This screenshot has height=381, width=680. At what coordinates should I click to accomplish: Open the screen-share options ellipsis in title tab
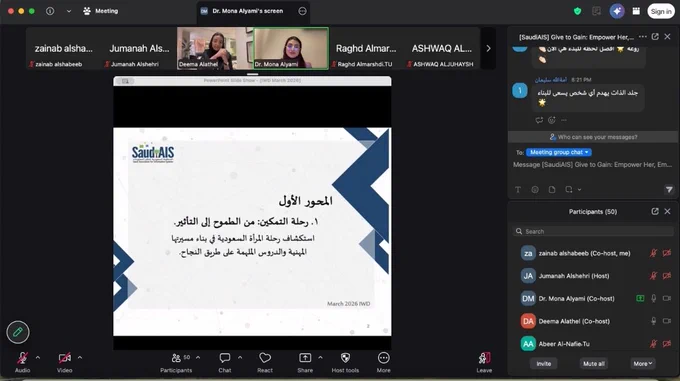(302, 11)
